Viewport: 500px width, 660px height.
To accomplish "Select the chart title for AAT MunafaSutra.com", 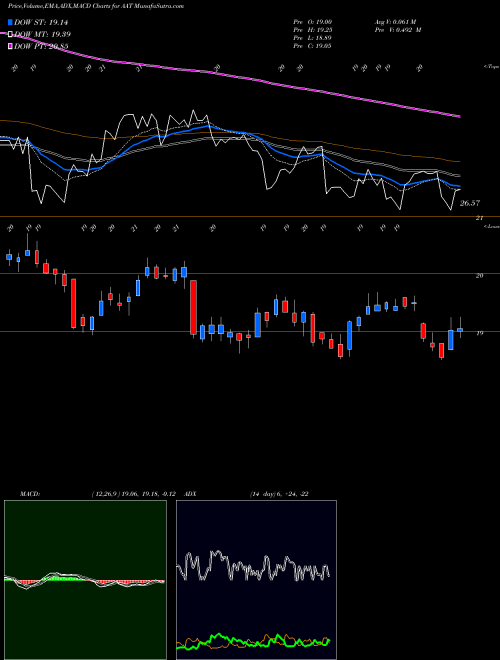I will pyautogui.click(x=96, y=6).
